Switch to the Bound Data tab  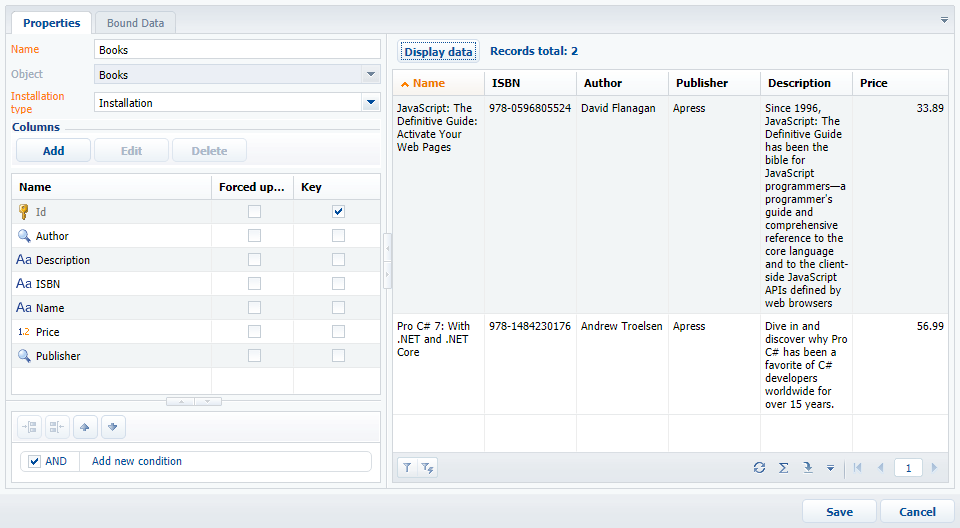(x=136, y=22)
